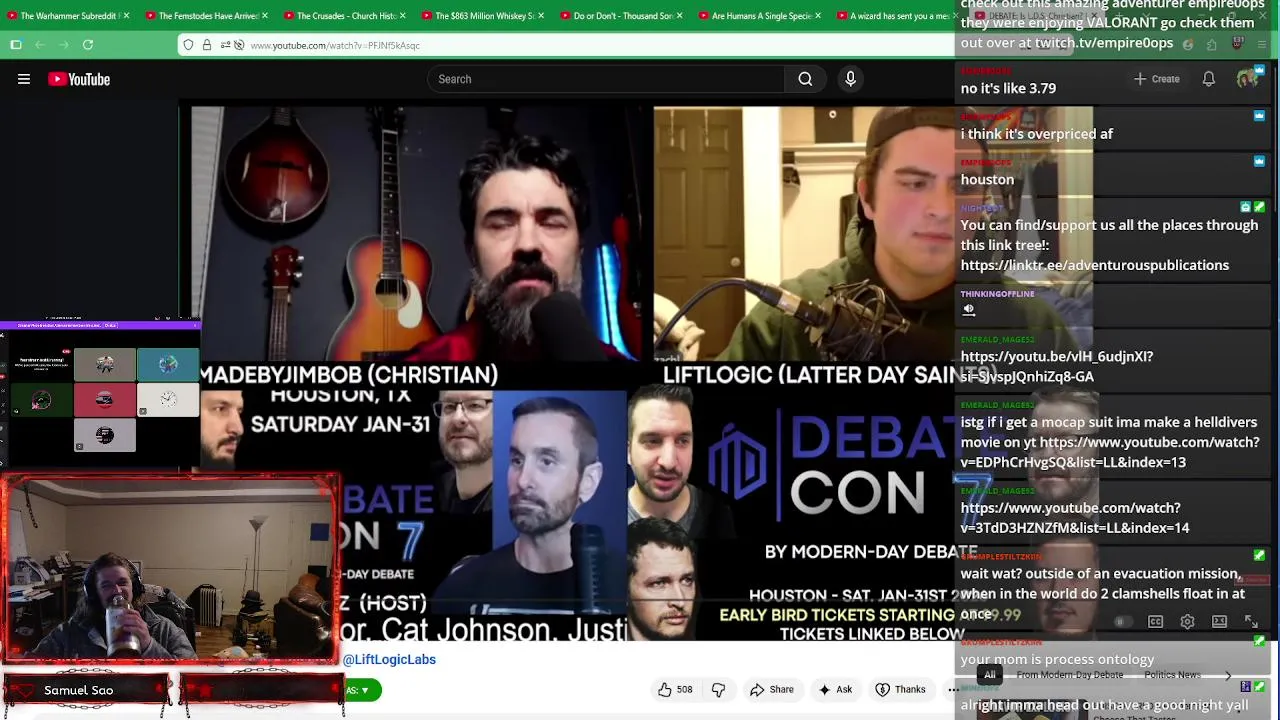Screen dimensions: 1280x720
Task: Select the All filter chip
Action: pyautogui.click(x=989, y=675)
